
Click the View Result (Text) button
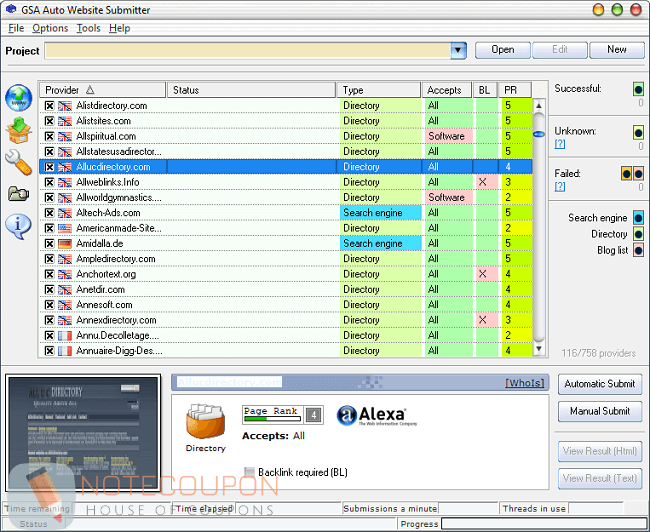click(600, 479)
